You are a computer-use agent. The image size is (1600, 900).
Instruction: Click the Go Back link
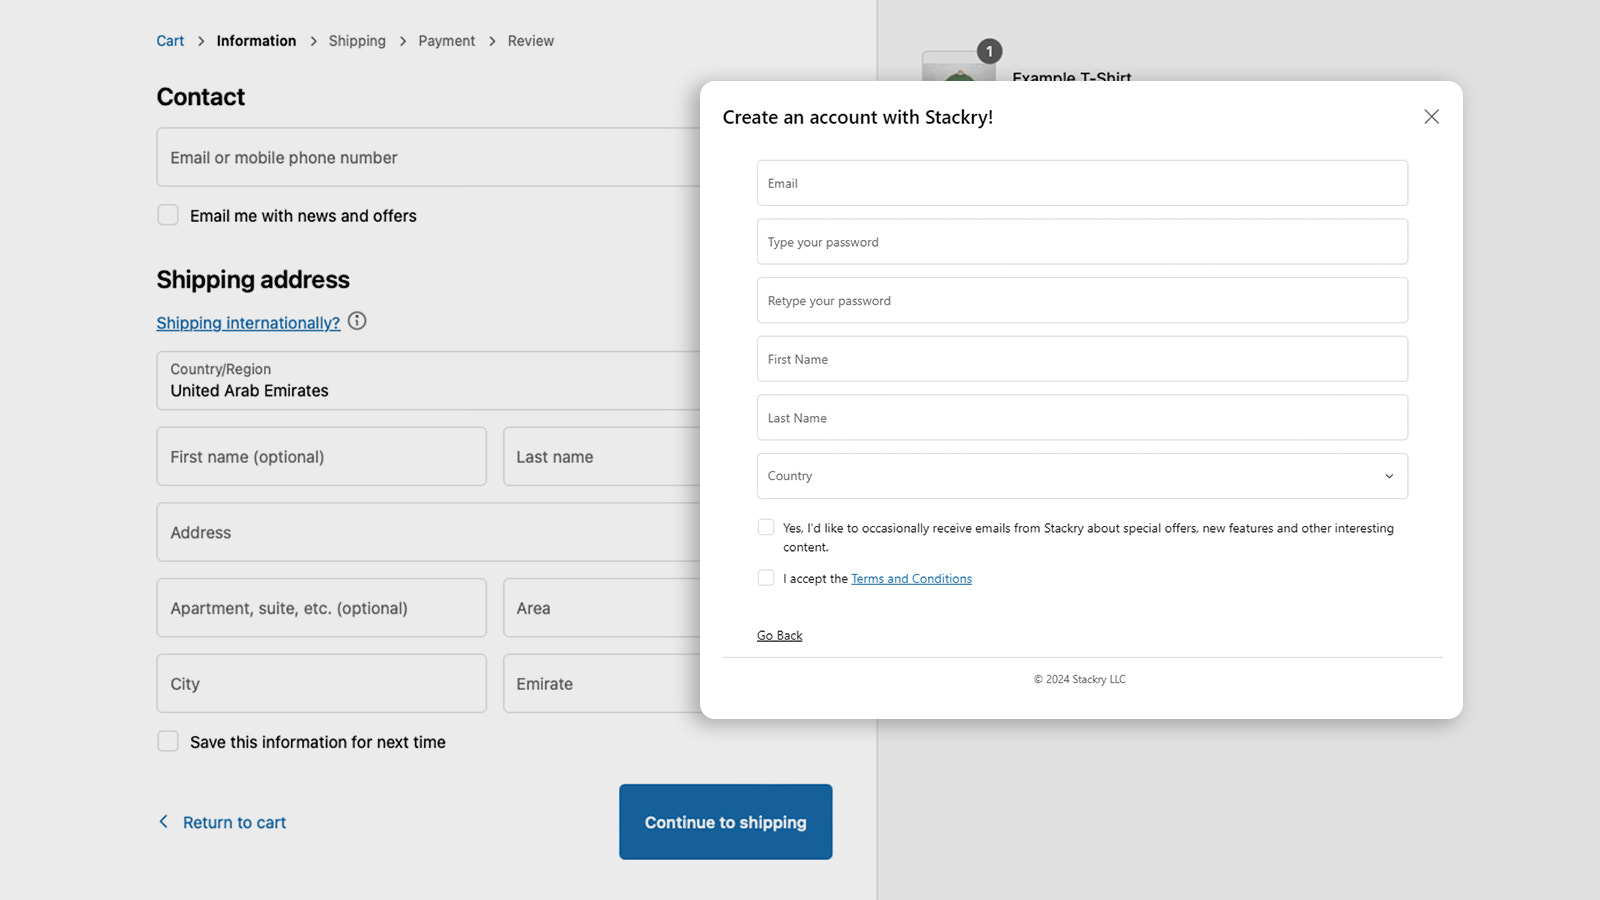779,636
